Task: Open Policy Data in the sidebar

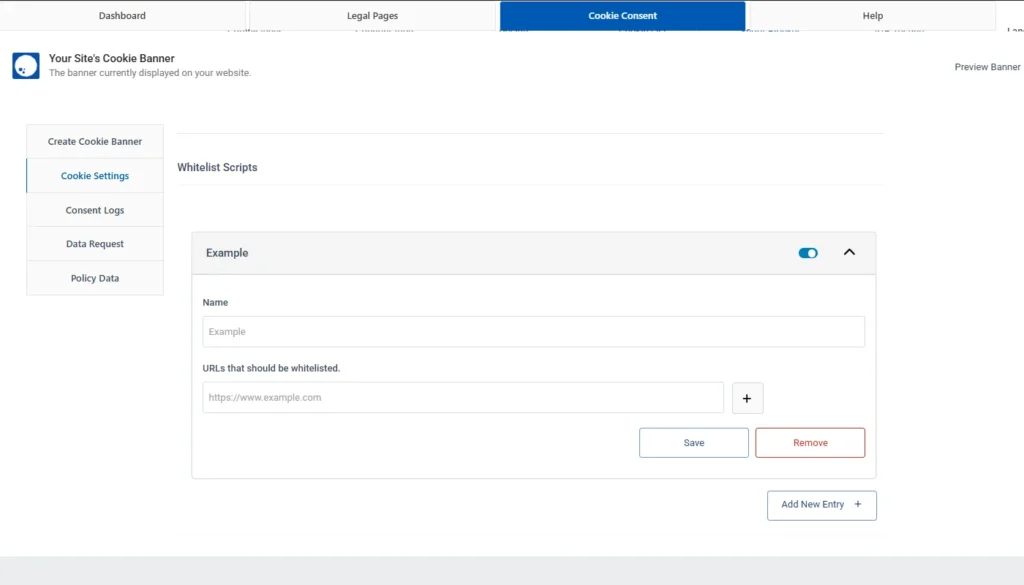Action: (x=95, y=277)
